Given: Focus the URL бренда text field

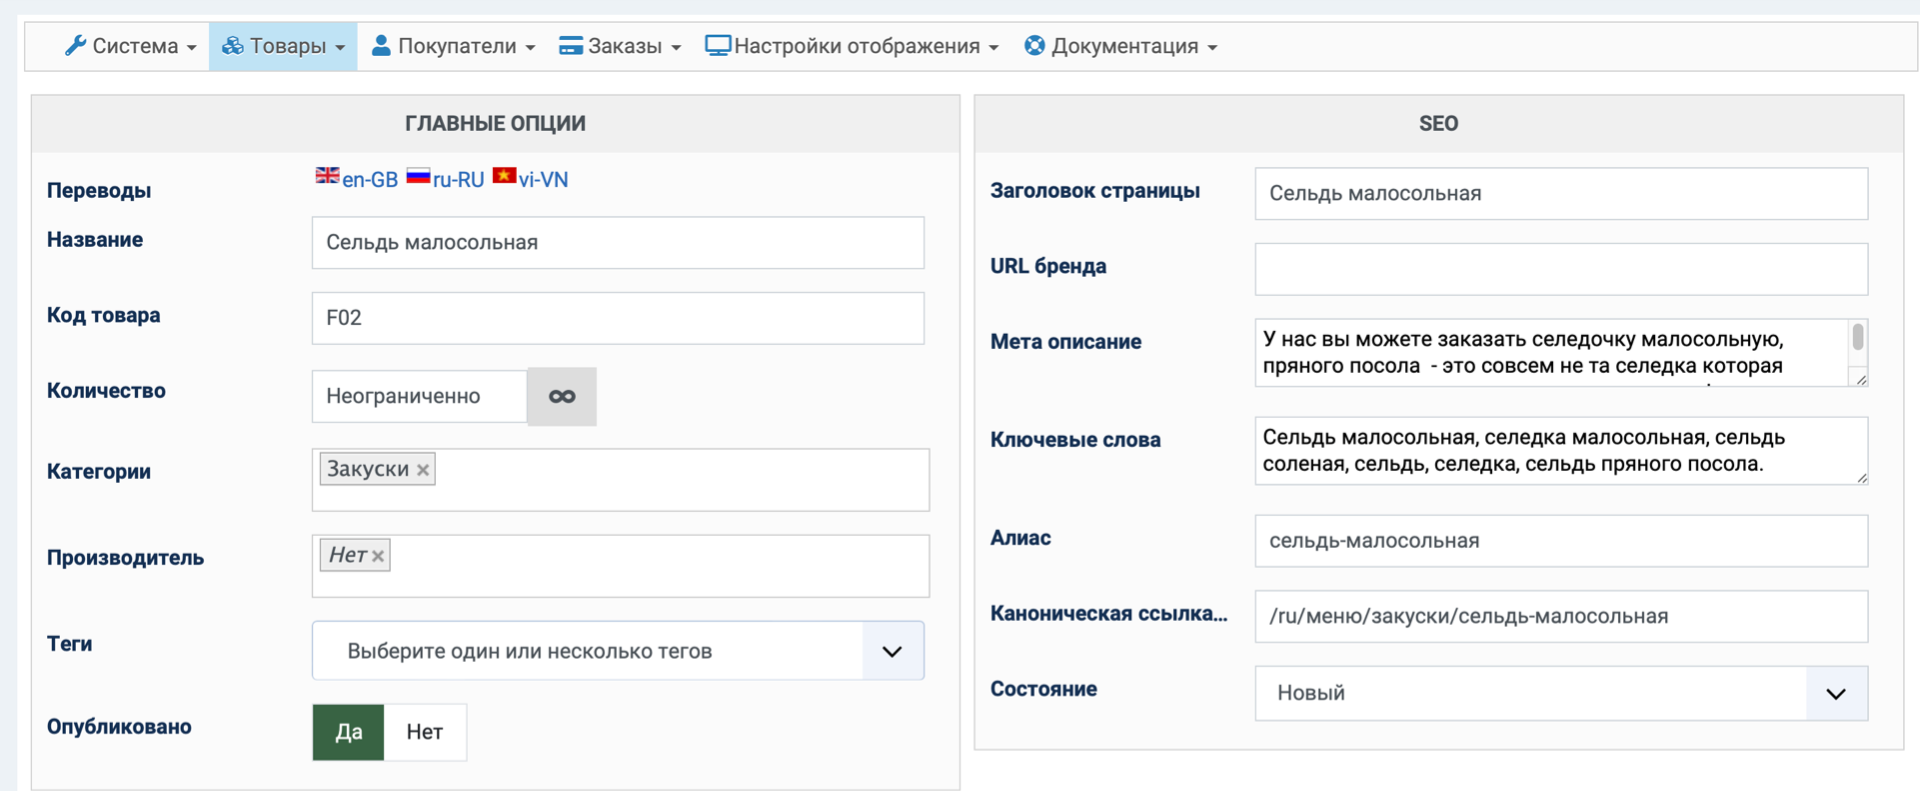Looking at the screenshot, I should [1560, 269].
